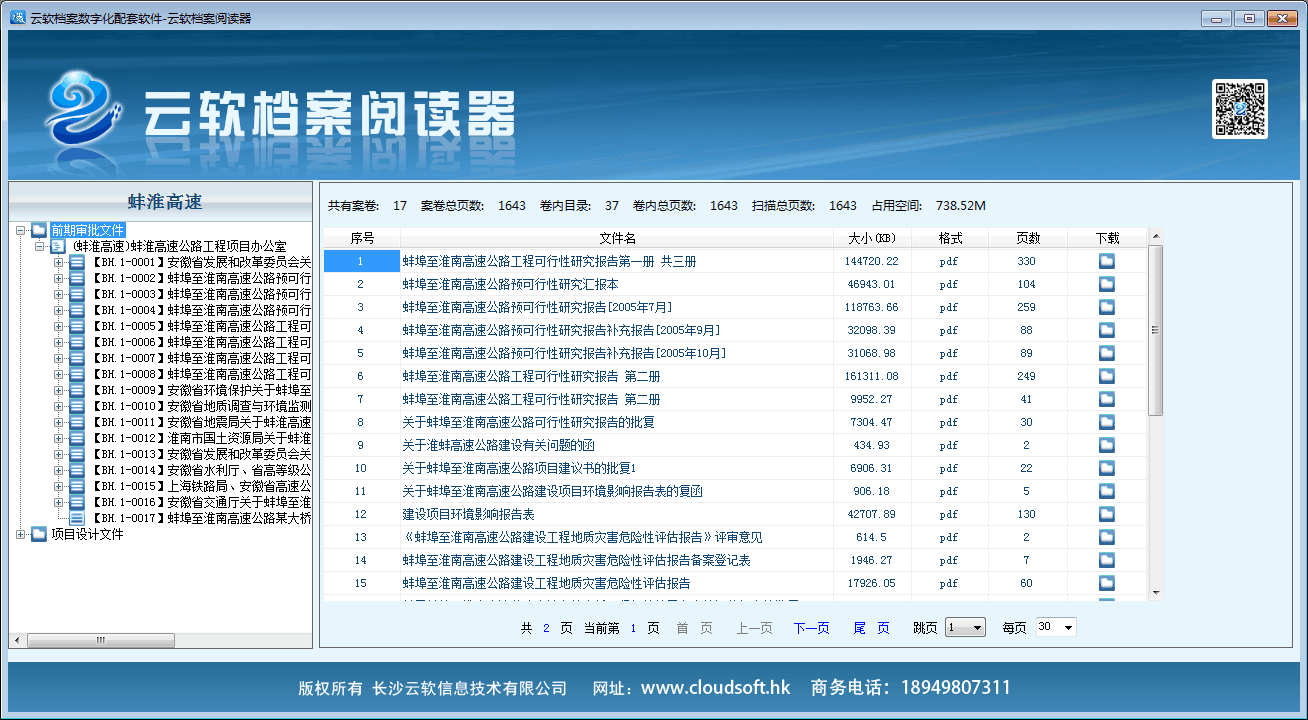The width and height of the screenshot is (1308, 720).
Task: Click size cell 144720.22
Action: (872, 261)
